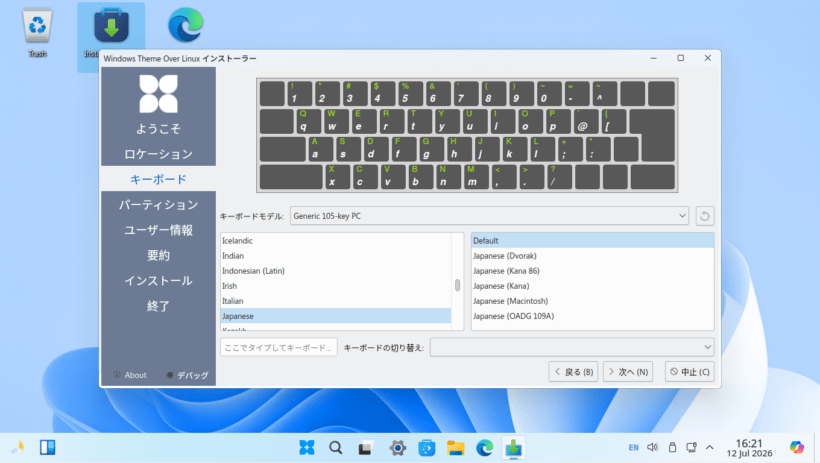Click EN language indicator in tray
820x463 pixels.
coord(633,447)
